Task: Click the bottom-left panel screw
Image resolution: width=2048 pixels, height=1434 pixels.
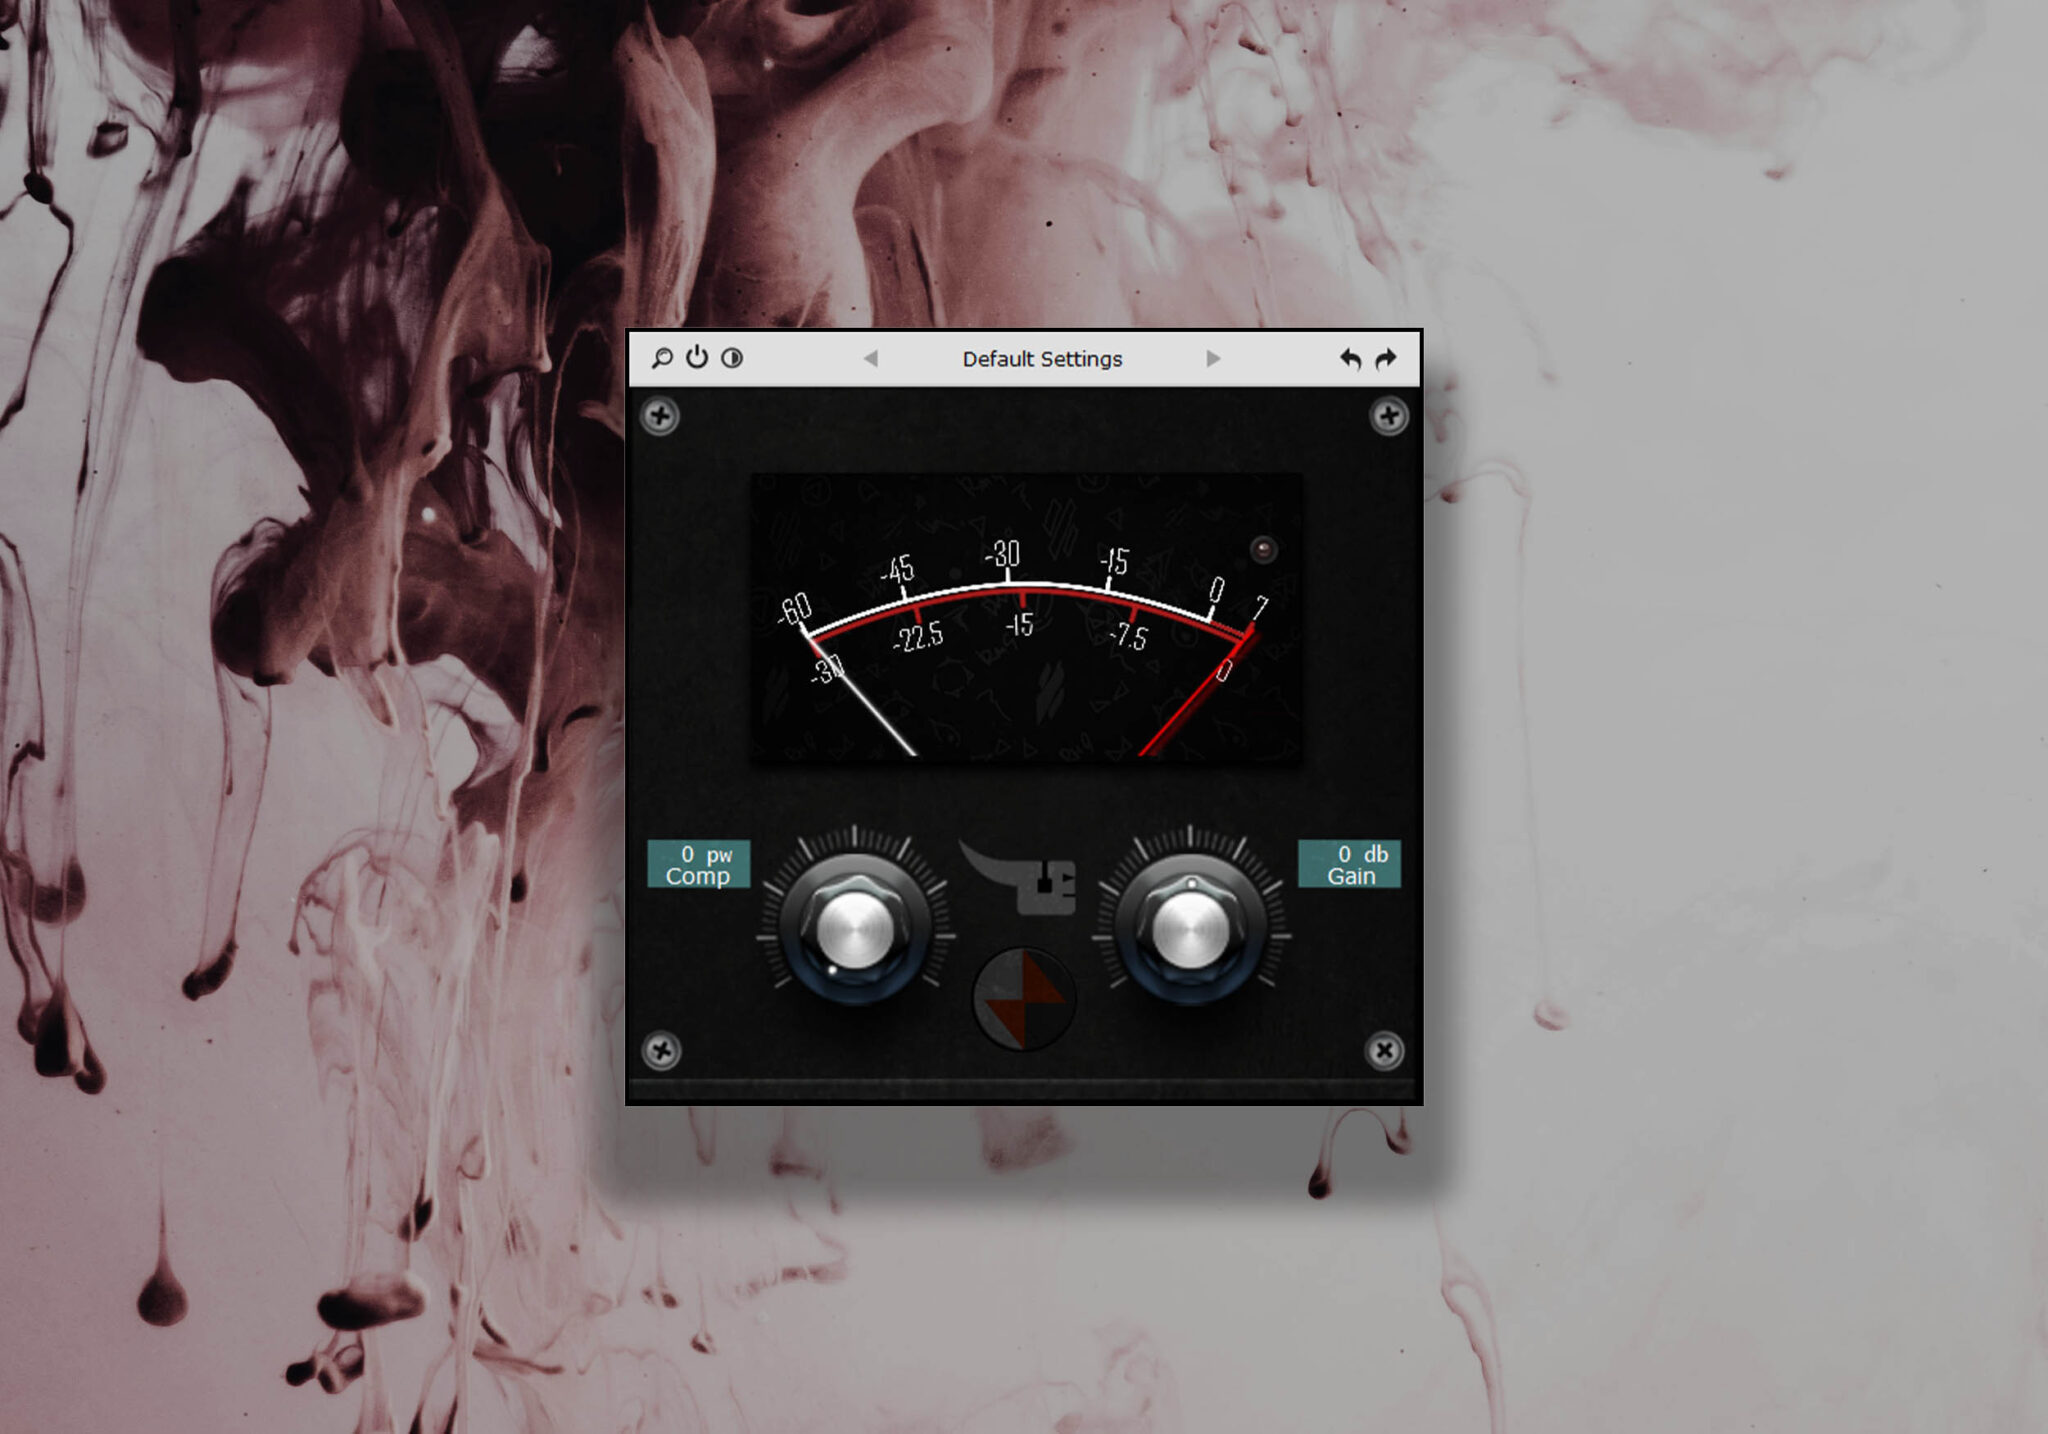Action: [661, 1051]
